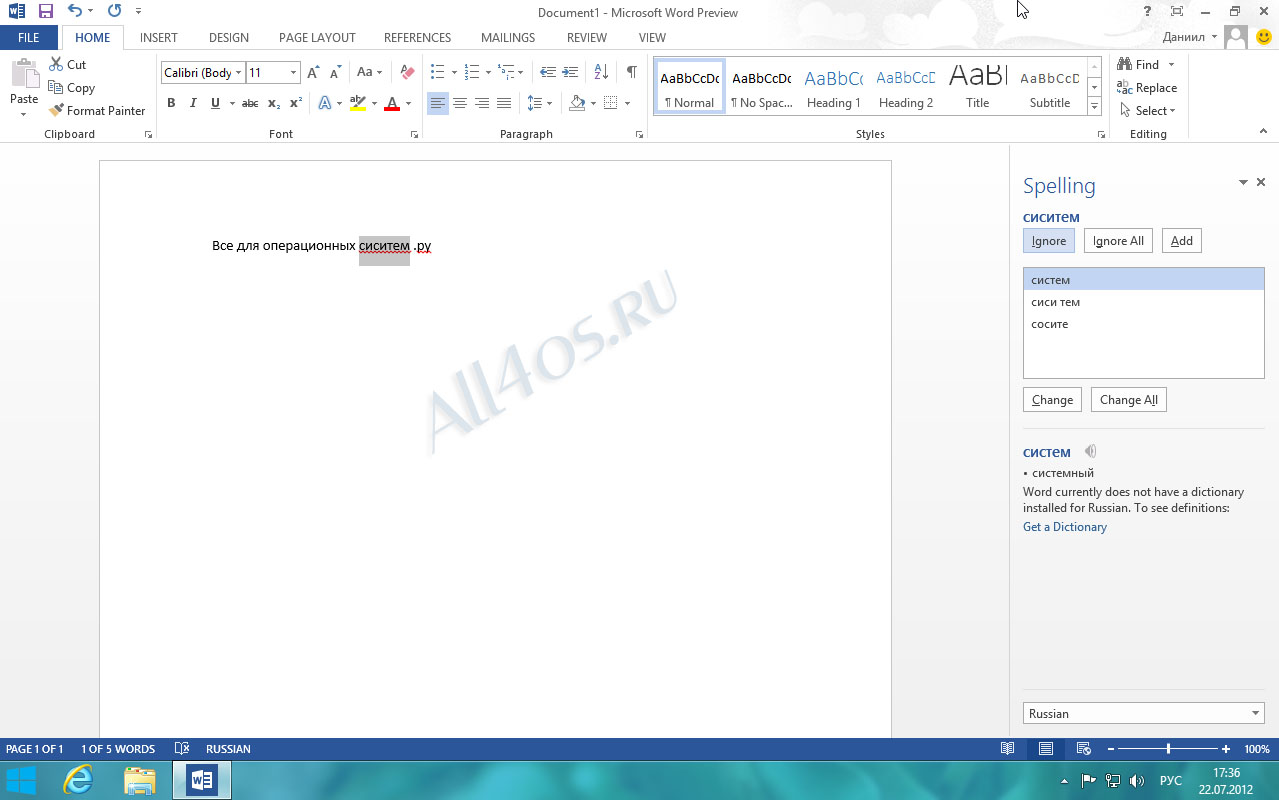The image size is (1279, 800).
Task: Sort the selected text
Action: click(x=601, y=72)
